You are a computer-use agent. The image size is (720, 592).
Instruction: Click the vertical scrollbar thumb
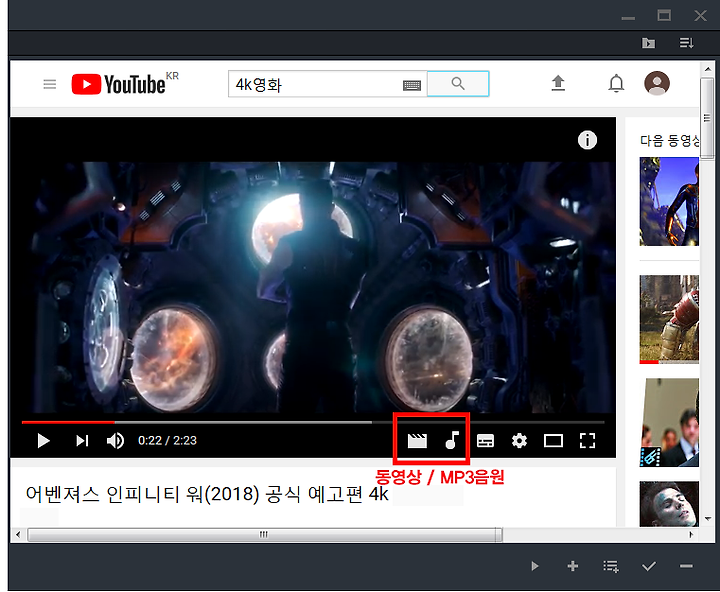click(707, 118)
